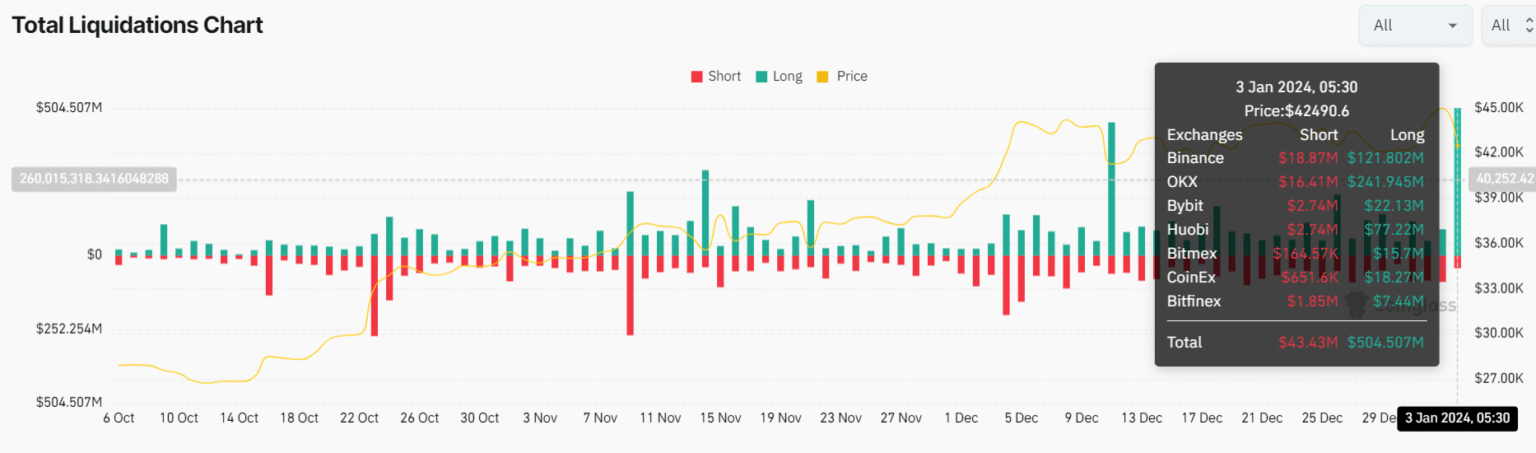
Task: Open the first All dropdown with caret arrow
Action: pos(1414,25)
